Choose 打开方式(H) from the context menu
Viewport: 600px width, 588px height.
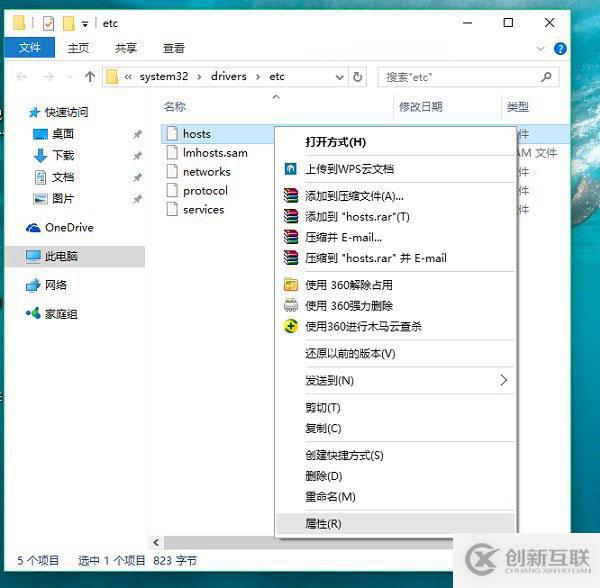point(396,142)
